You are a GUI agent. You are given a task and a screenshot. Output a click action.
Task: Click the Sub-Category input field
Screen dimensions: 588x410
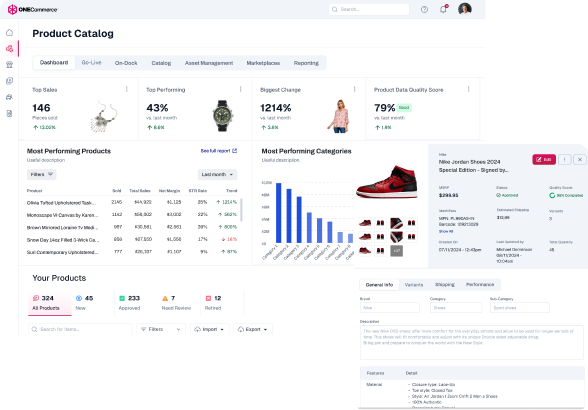pos(520,308)
